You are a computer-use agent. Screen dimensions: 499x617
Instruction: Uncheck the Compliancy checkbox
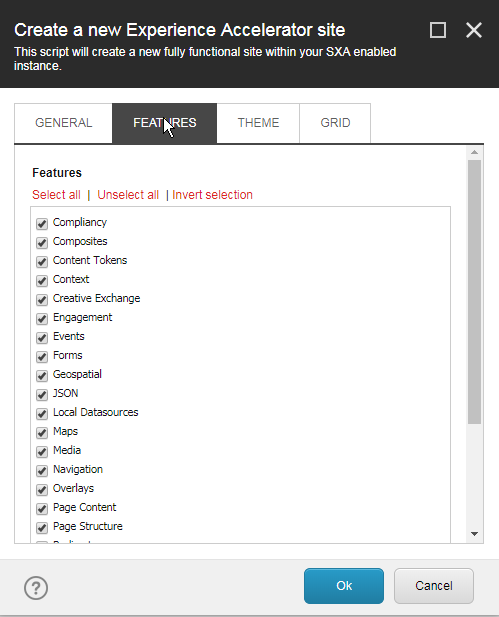42,224
